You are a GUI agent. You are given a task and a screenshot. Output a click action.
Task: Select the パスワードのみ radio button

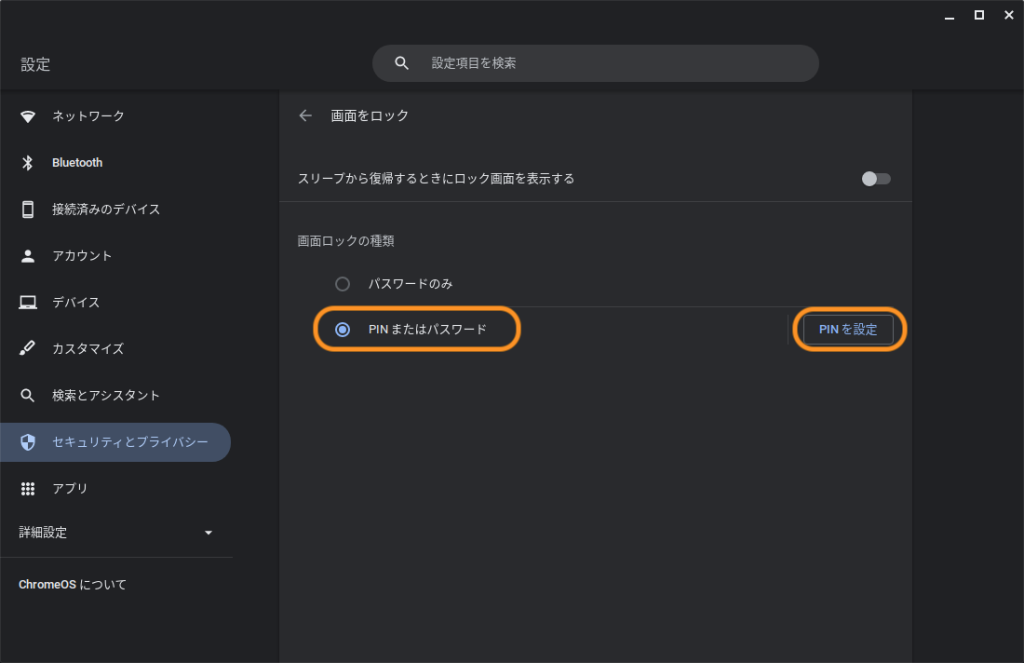pyautogui.click(x=342, y=284)
